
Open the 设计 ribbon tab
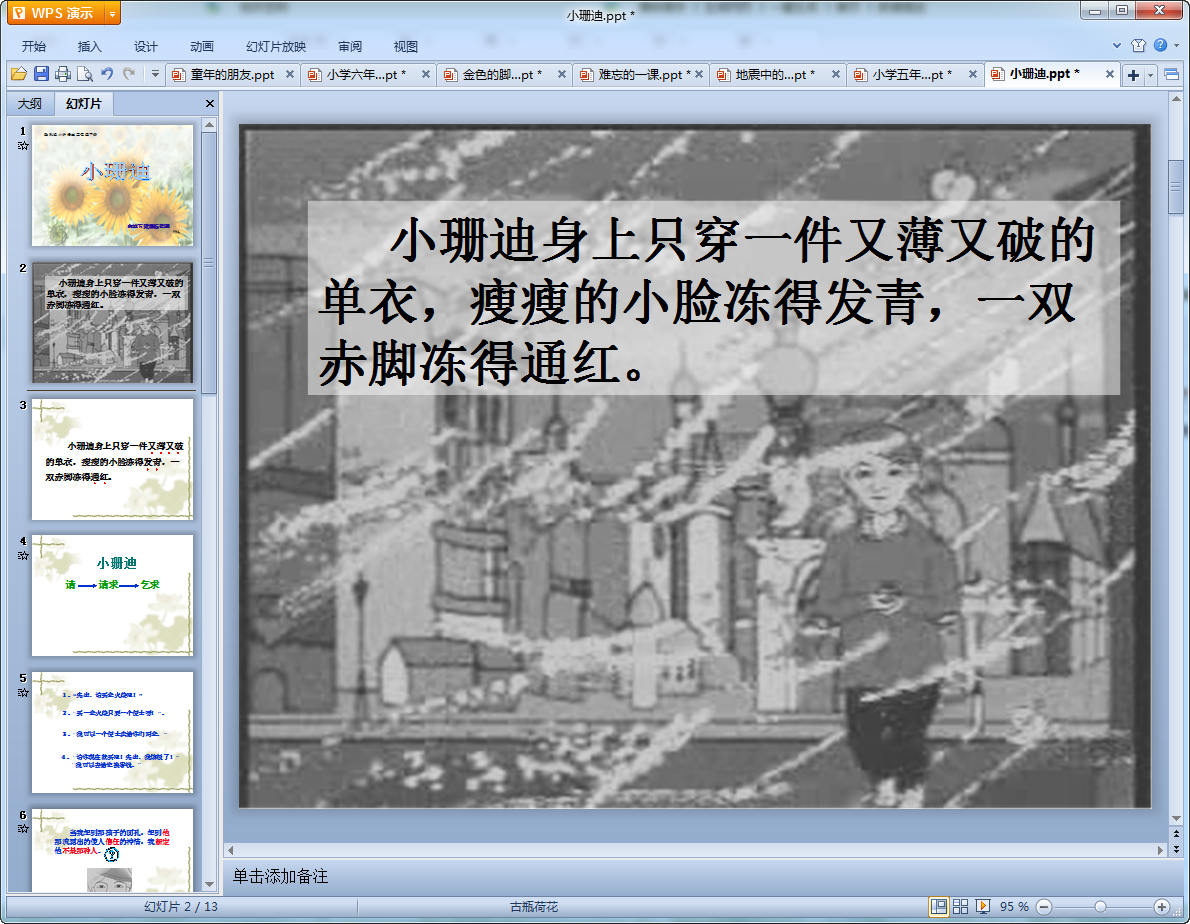146,46
